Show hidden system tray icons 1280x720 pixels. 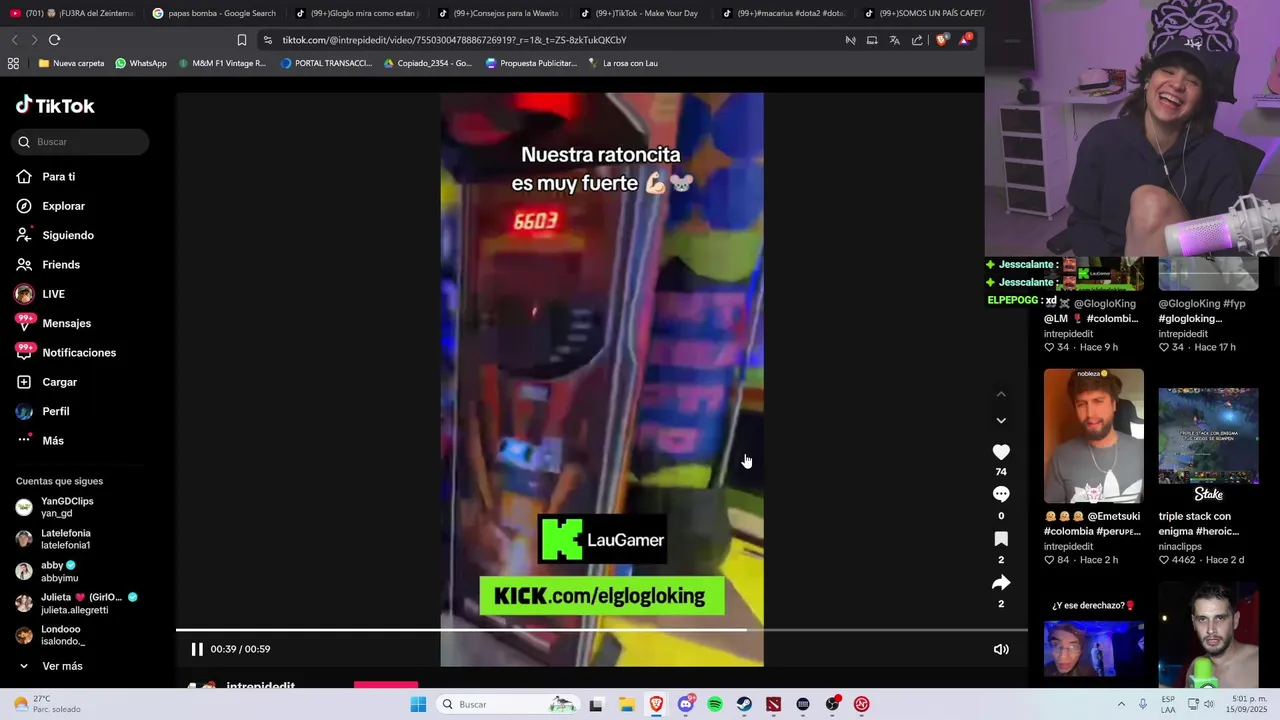(x=1121, y=704)
